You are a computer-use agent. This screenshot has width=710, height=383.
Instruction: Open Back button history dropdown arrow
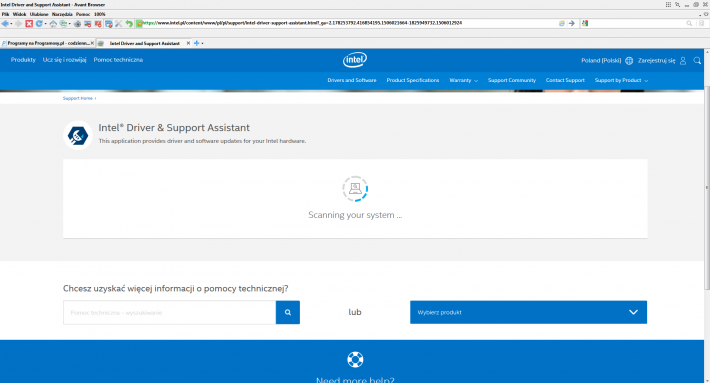coord(11,24)
